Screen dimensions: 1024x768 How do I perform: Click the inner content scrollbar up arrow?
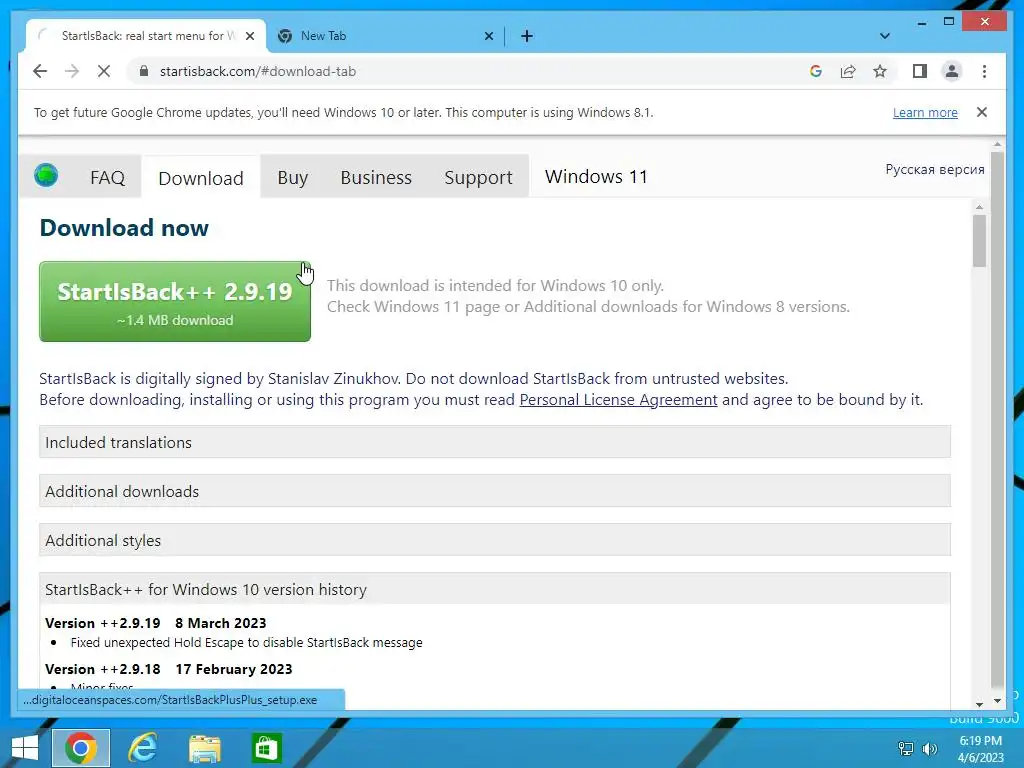pos(978,207)
